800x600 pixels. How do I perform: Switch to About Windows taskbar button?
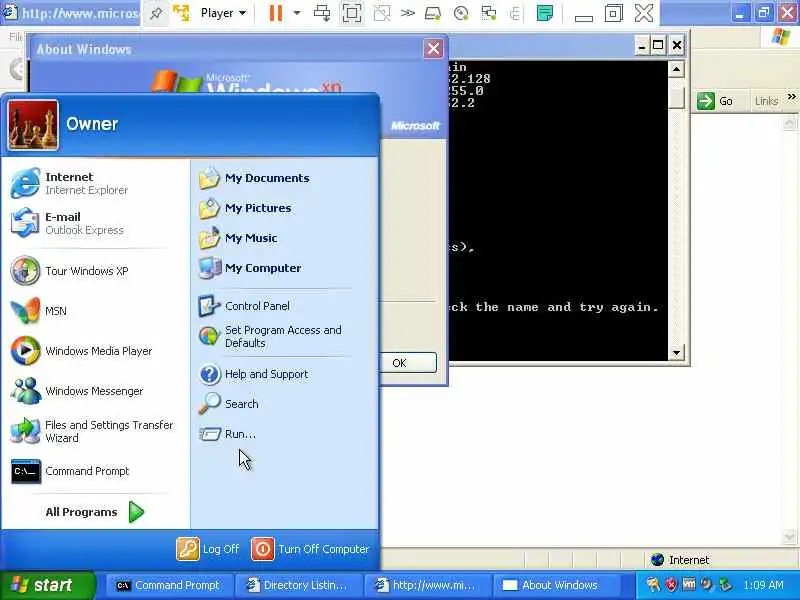click(x=556, y=585)
